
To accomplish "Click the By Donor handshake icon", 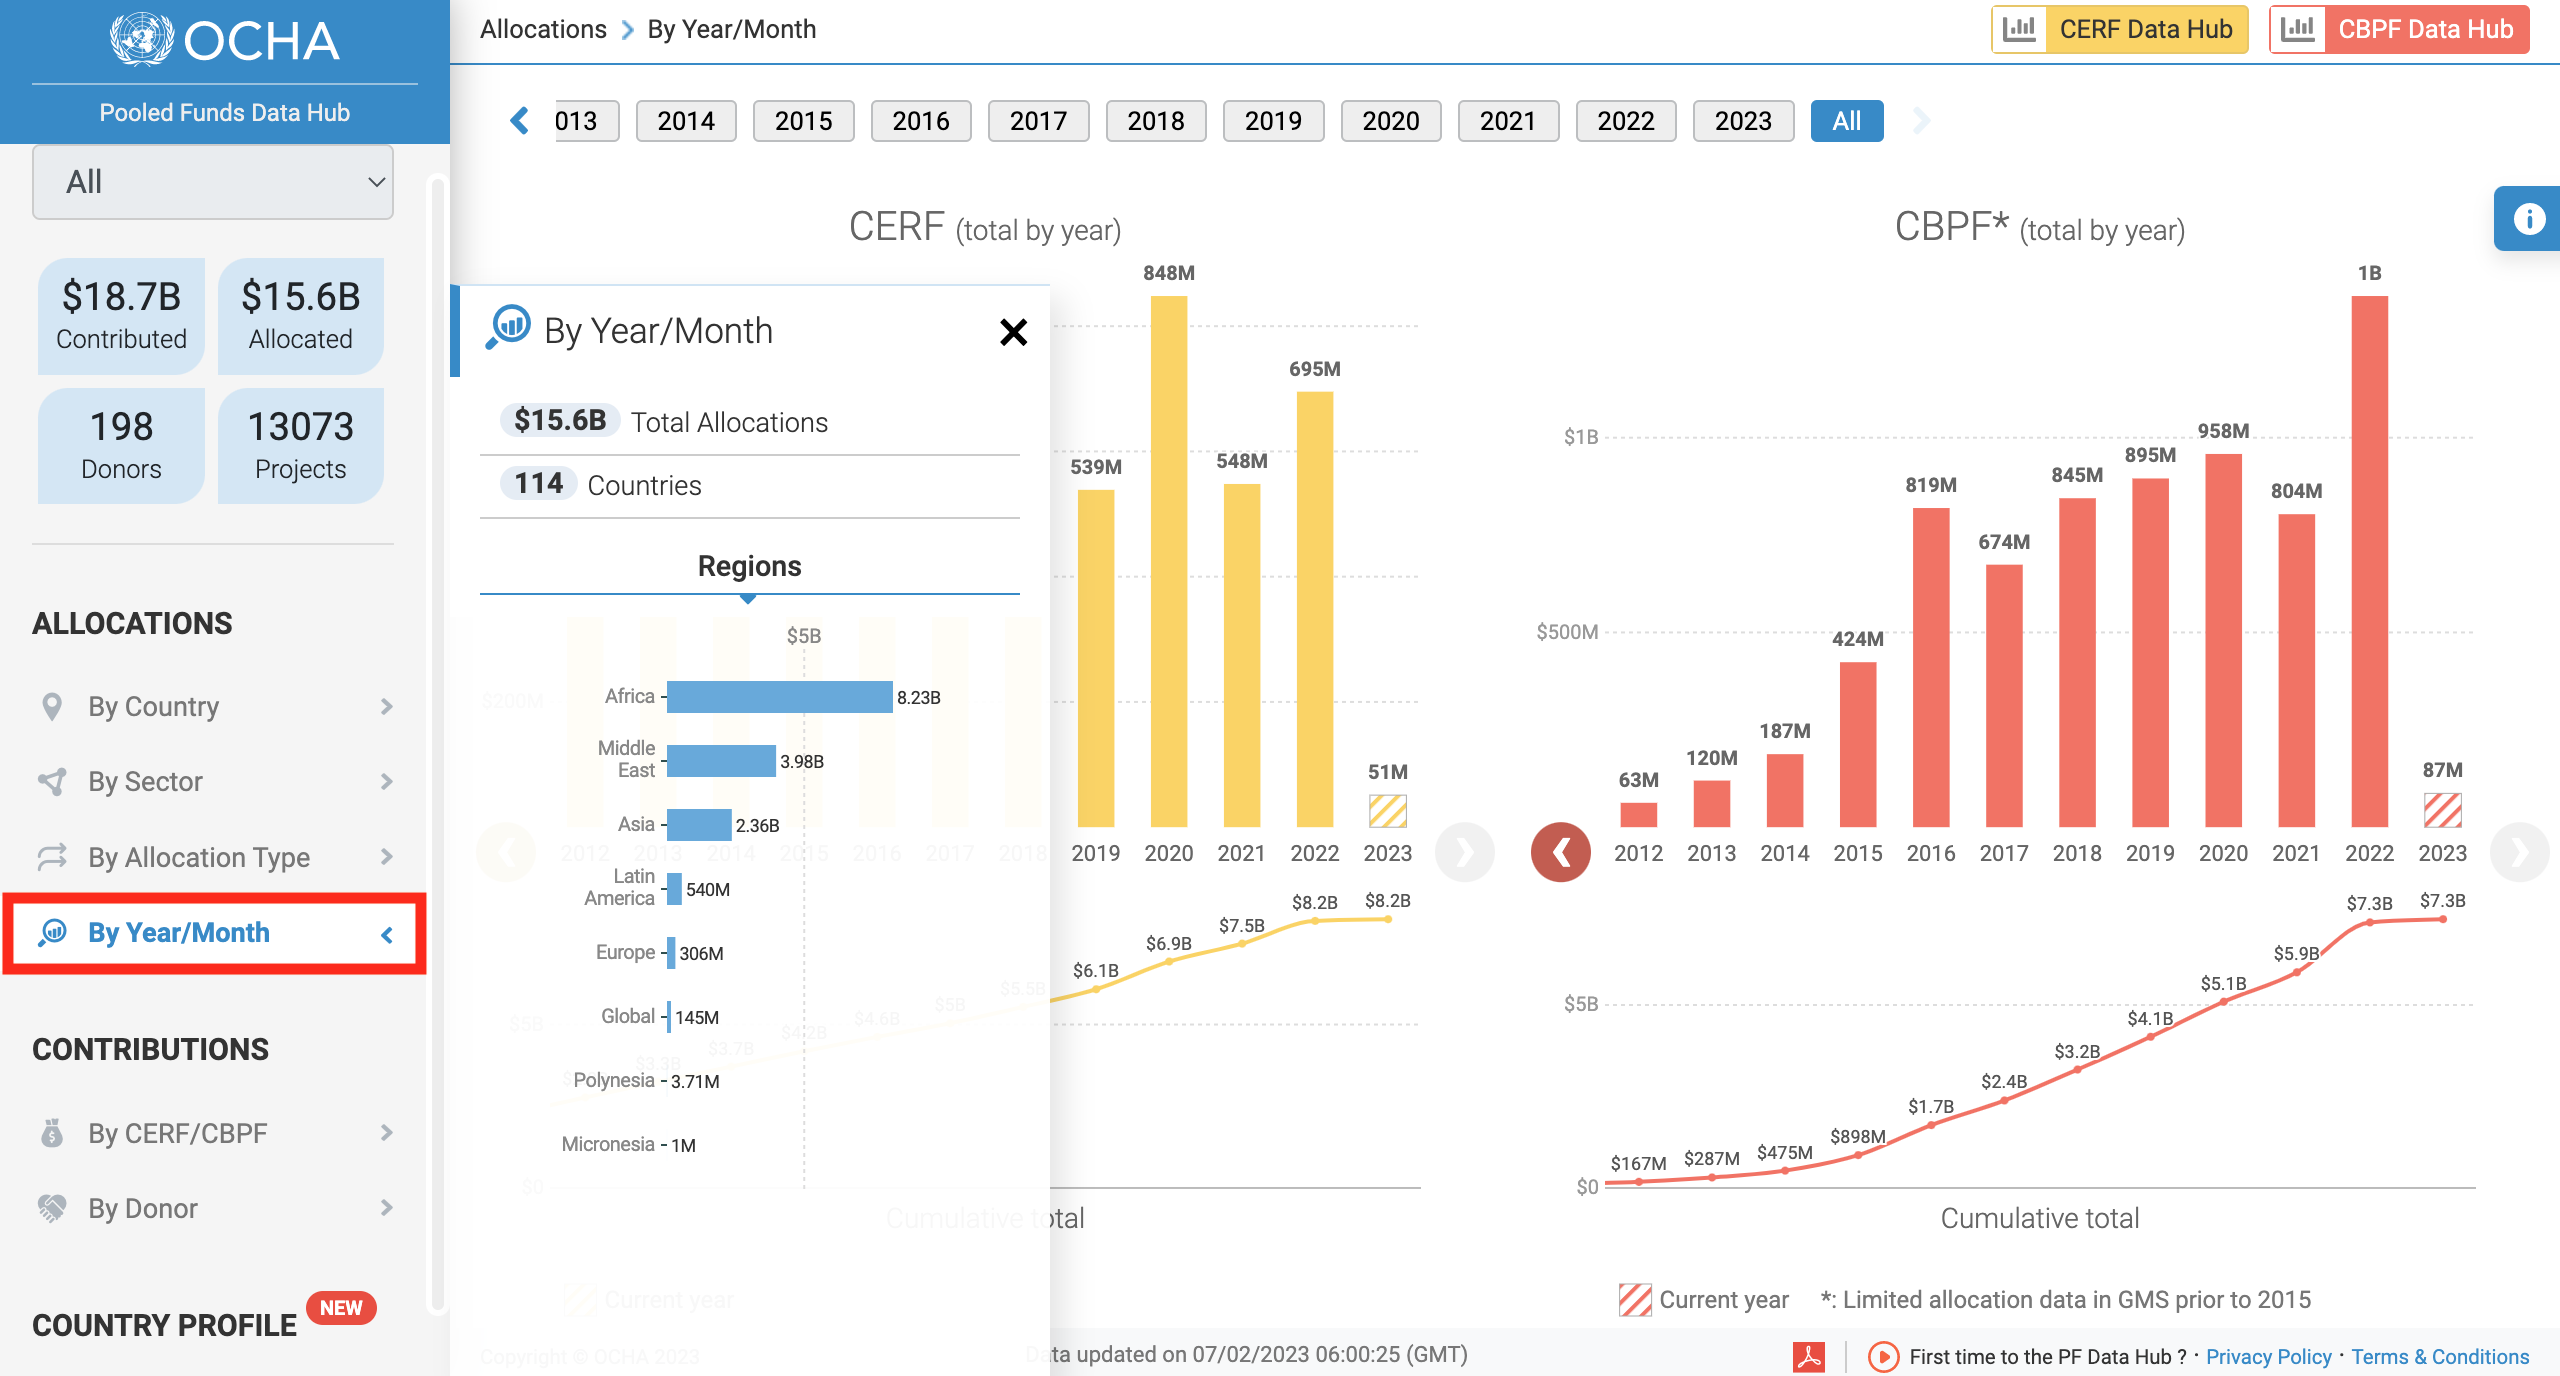I will click(x=52, y=1208).
